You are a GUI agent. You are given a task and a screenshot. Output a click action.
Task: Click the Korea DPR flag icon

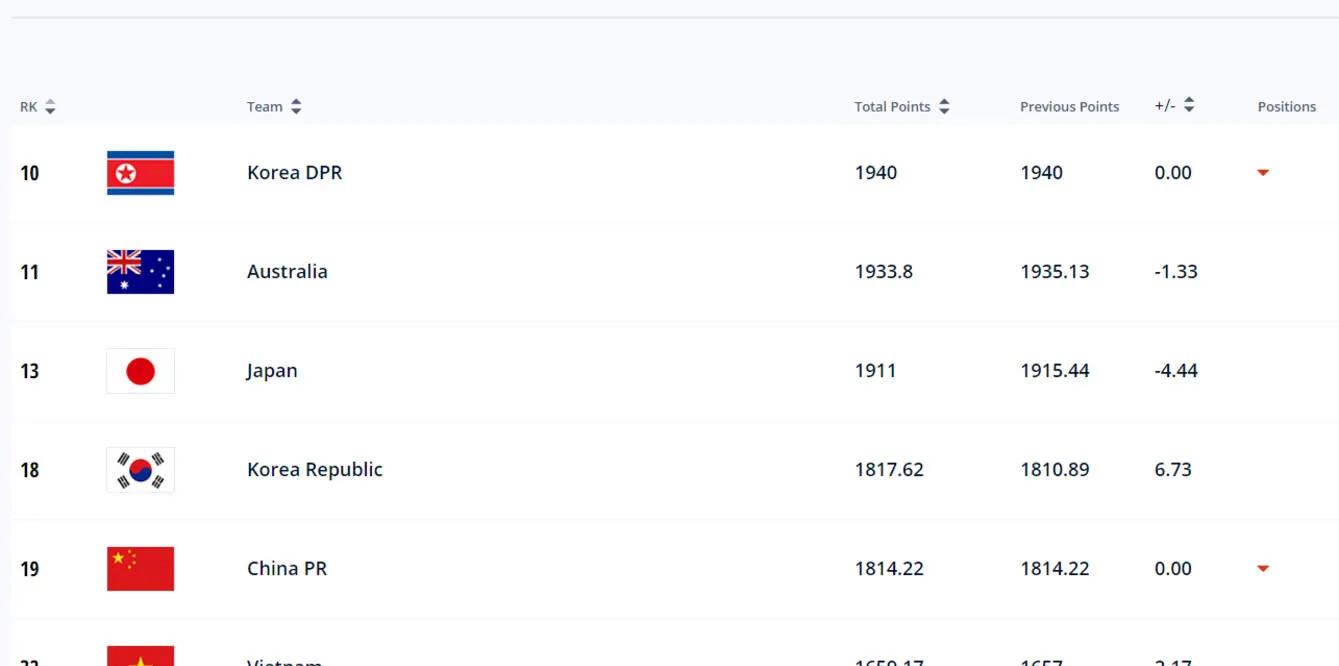click(140, 173)
